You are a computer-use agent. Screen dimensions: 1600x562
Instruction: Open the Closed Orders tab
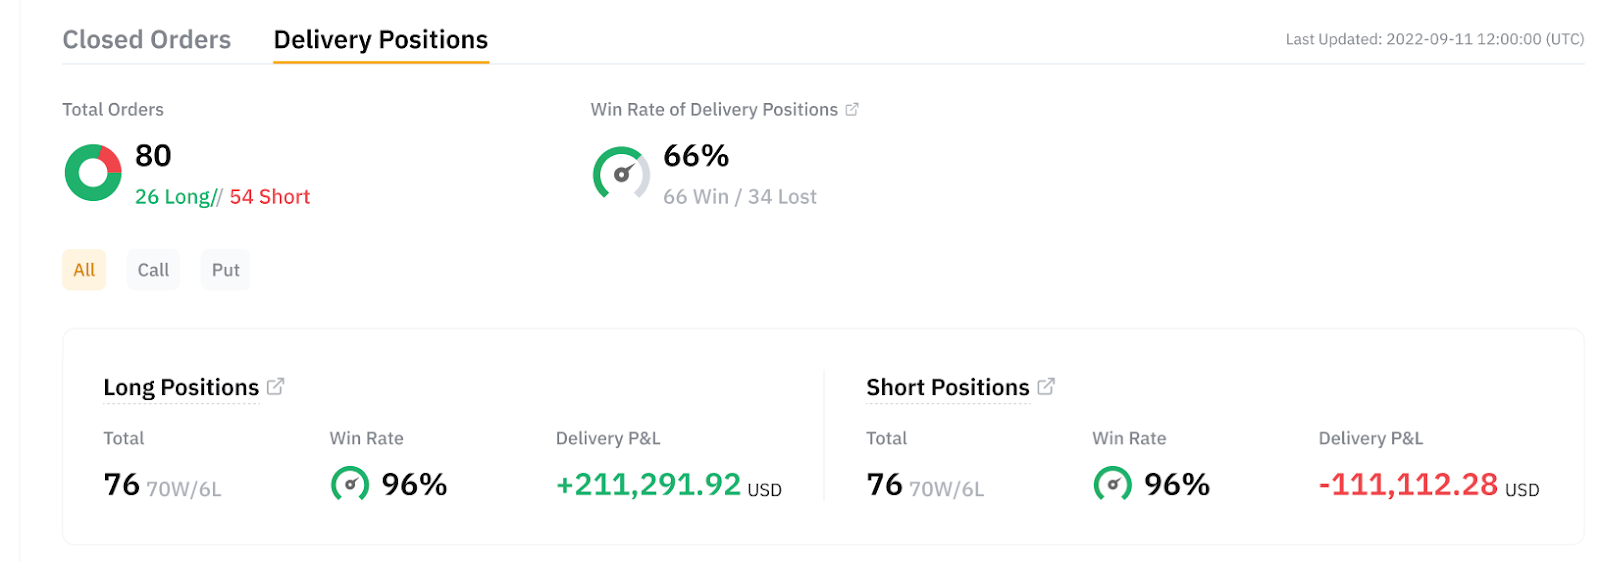pyautogui.click(x=146, y=40)
